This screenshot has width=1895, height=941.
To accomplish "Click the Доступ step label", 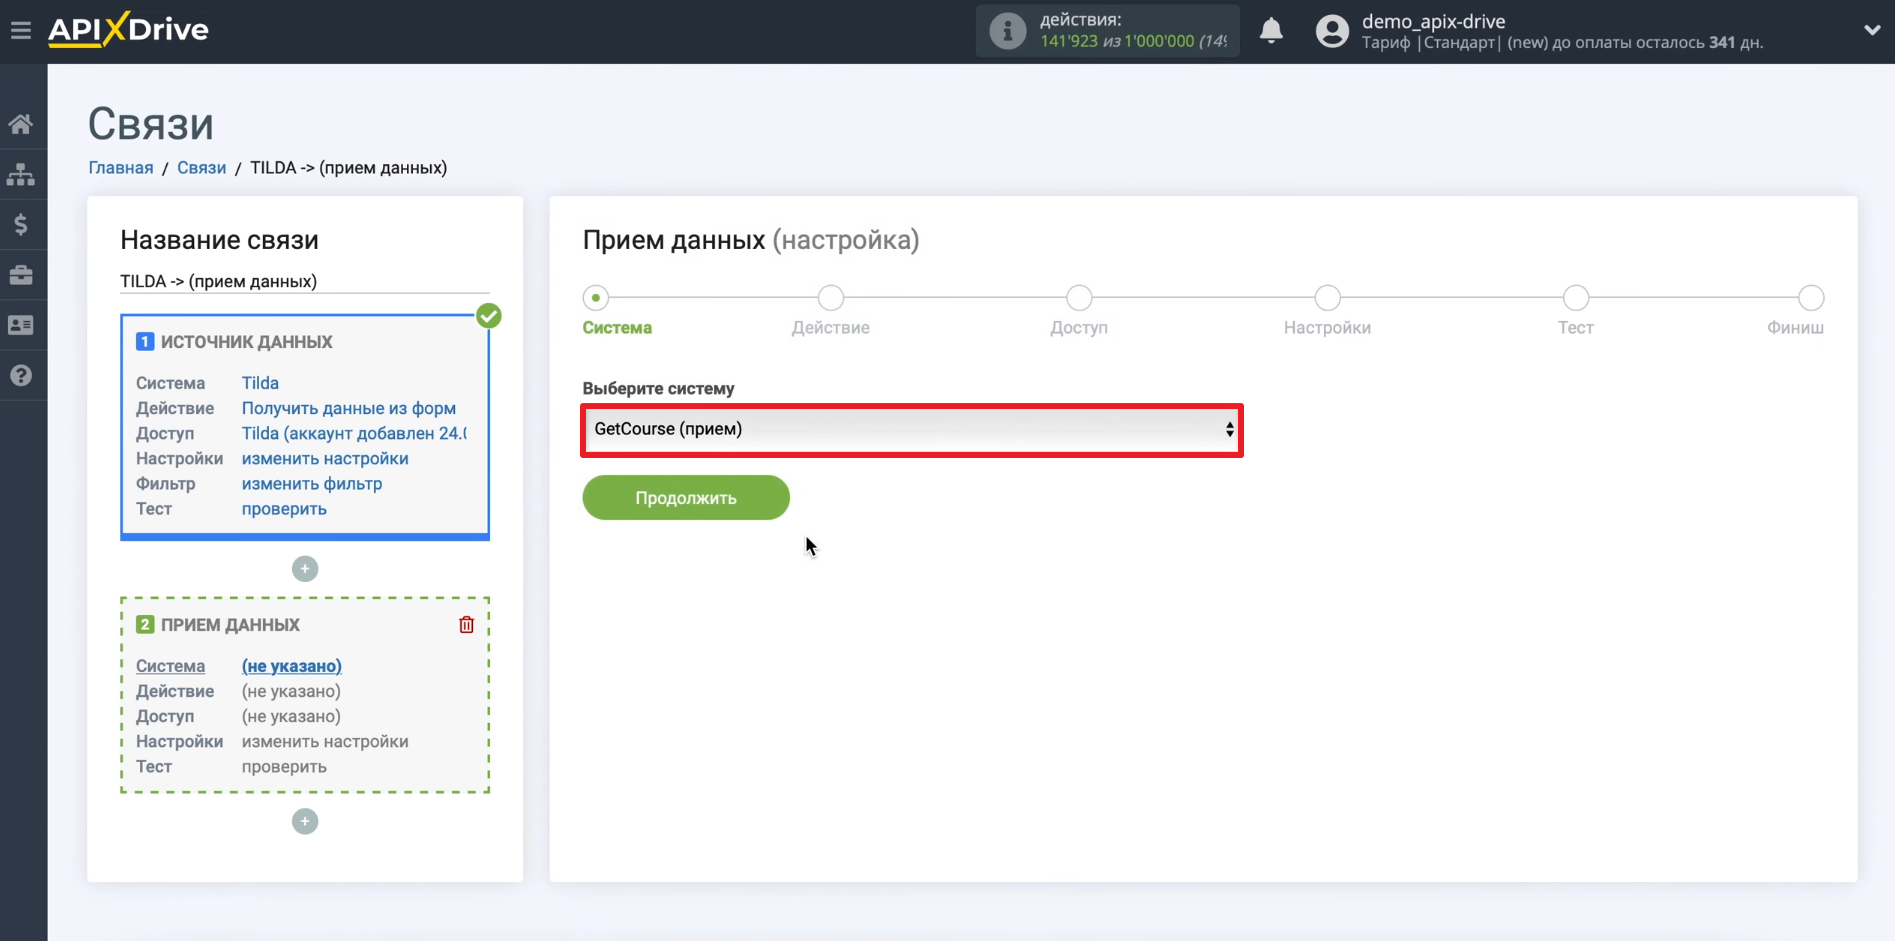I will point(1079,328).
